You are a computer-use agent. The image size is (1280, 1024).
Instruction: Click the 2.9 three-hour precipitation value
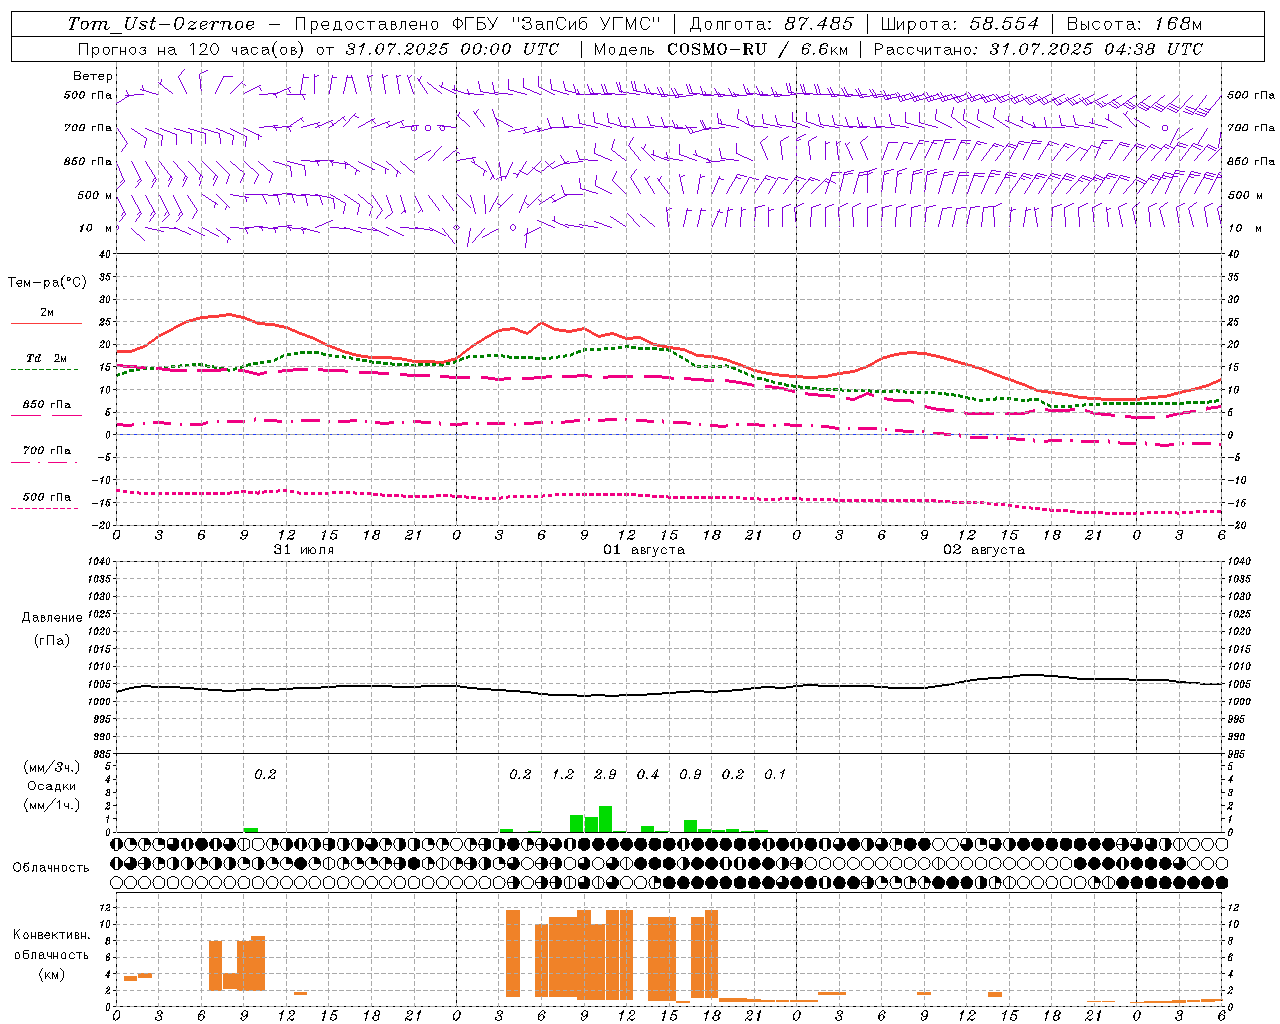point(605,774)
